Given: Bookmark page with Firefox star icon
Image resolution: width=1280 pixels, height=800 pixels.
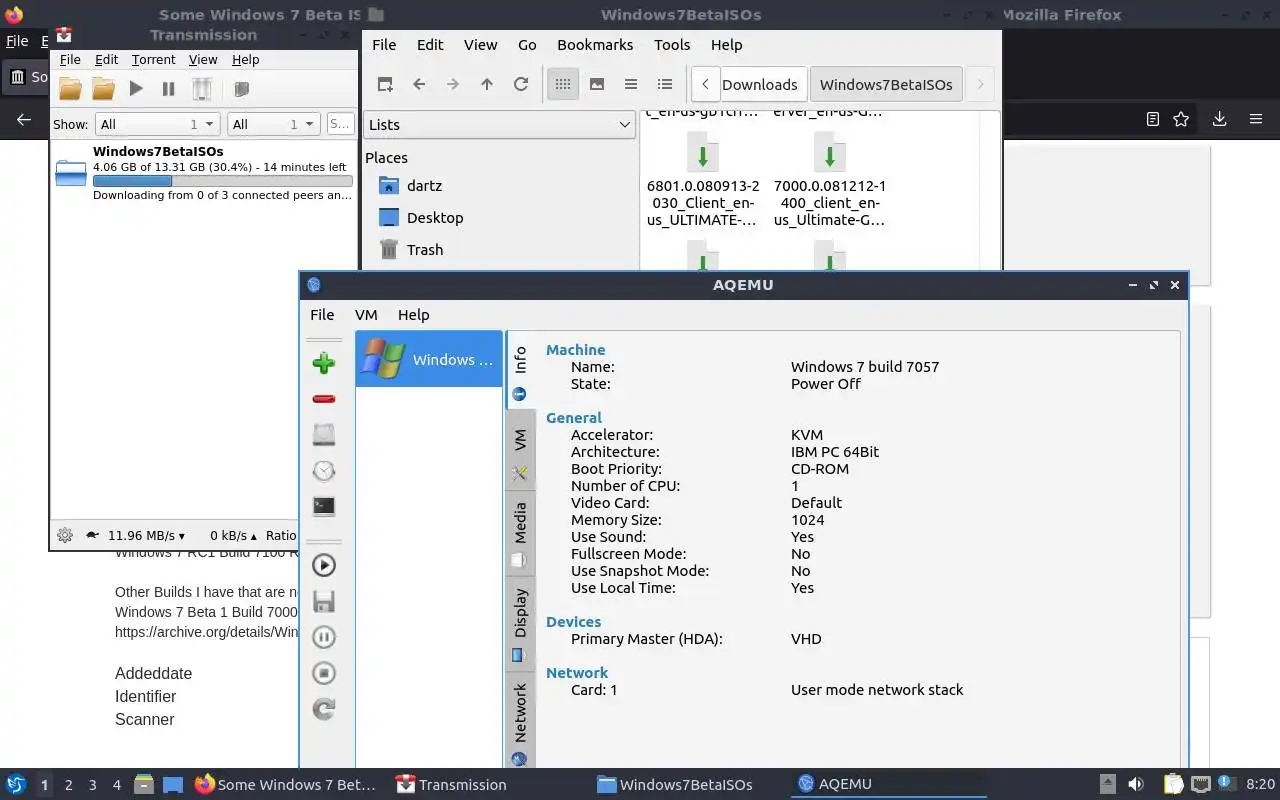Looking at the screenshot, I should click(x=1181, y=119).
